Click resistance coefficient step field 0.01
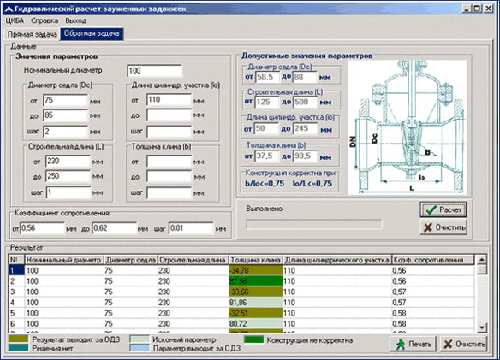 pos(191,228)
